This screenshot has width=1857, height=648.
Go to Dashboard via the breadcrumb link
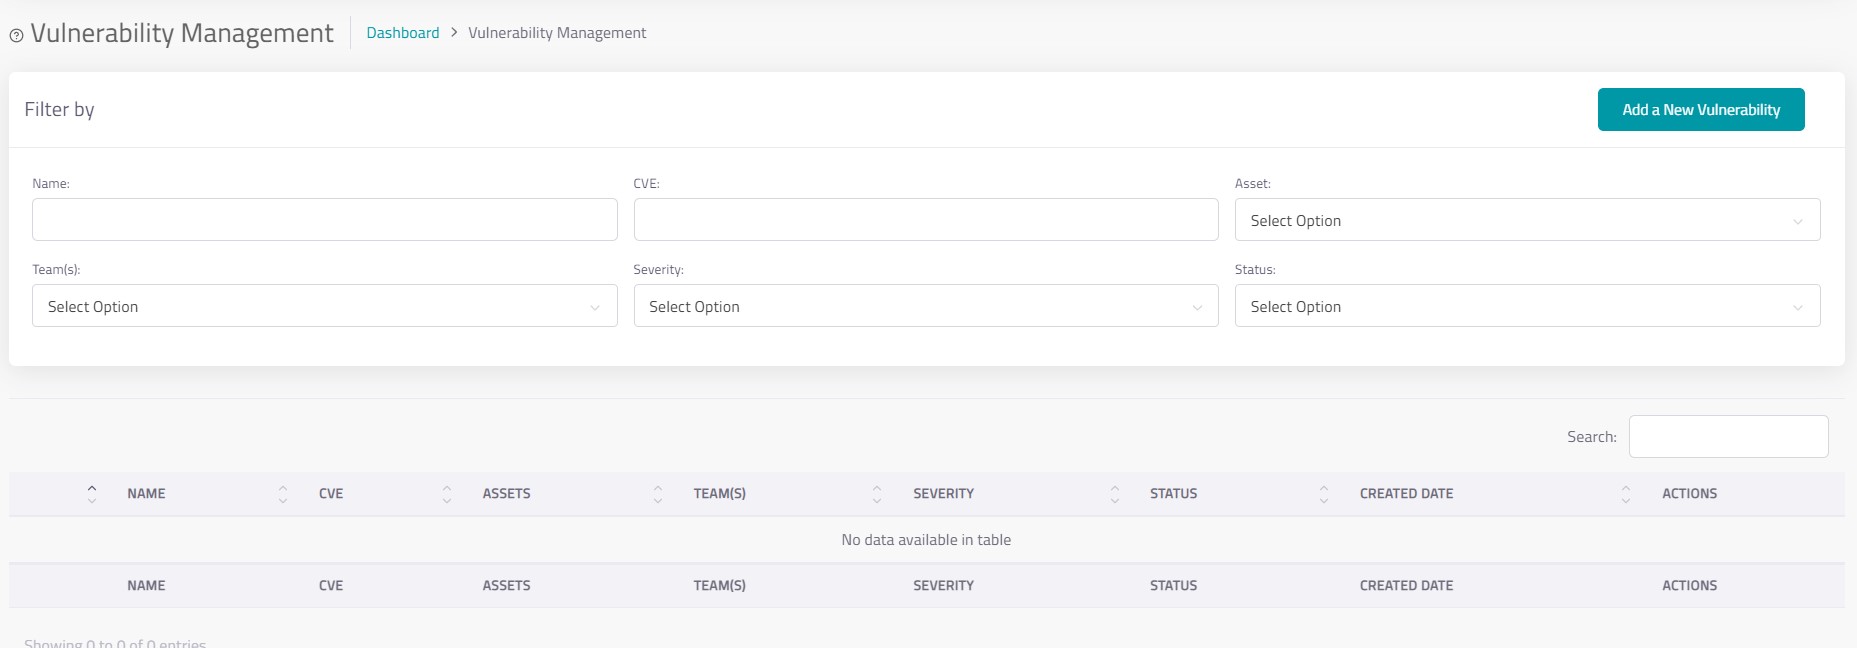point(402,33)
